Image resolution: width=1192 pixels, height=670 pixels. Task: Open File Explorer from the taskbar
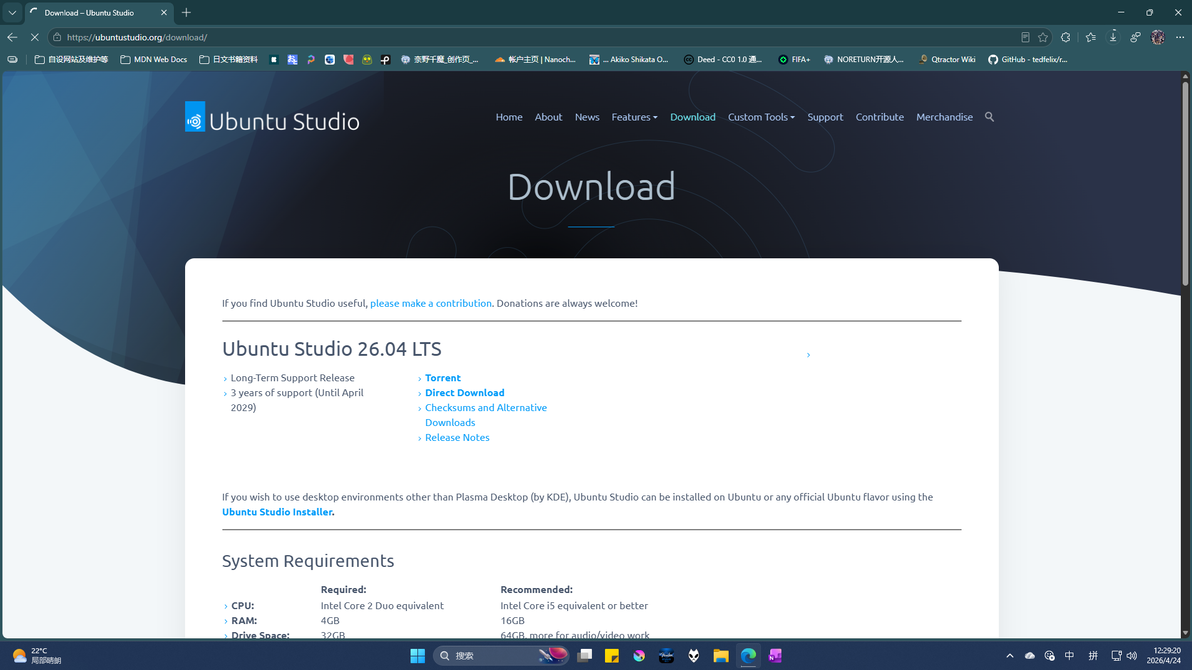(721, 656)
